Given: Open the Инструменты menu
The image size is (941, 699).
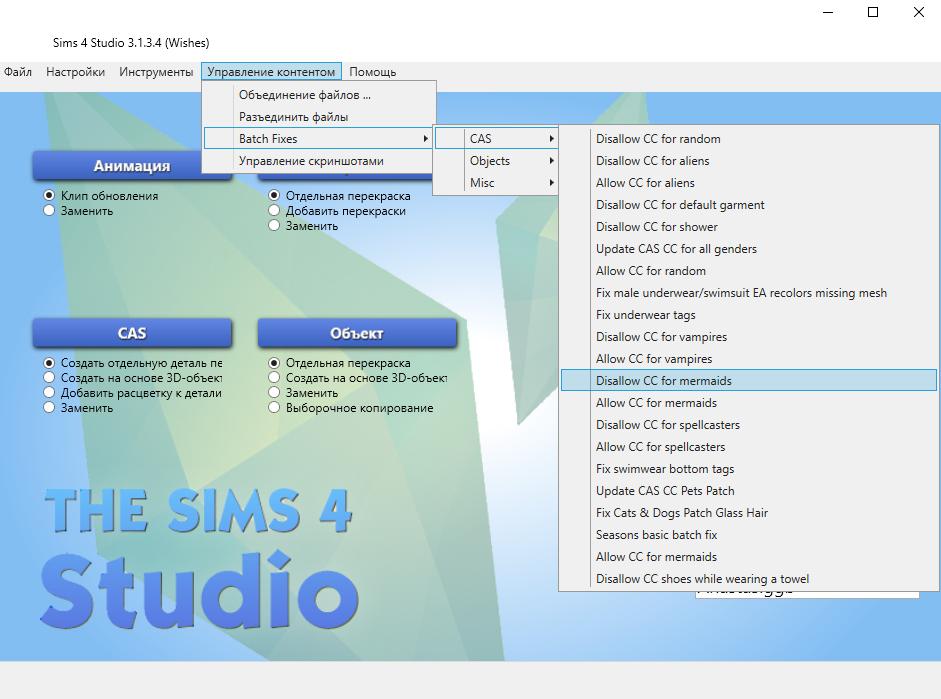Looking at the screenshot, I should (156, 72).
